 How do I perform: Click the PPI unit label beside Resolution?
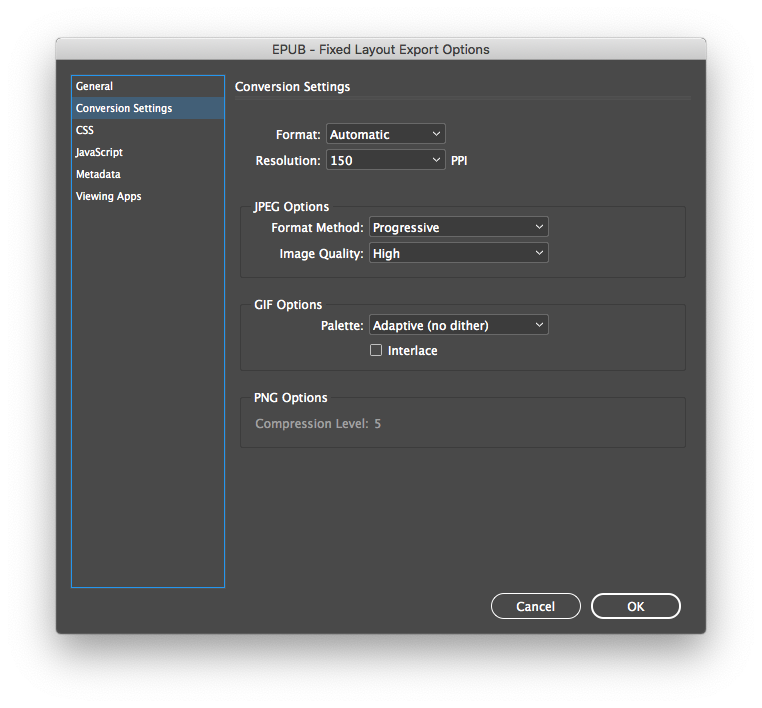pos(459,161)
